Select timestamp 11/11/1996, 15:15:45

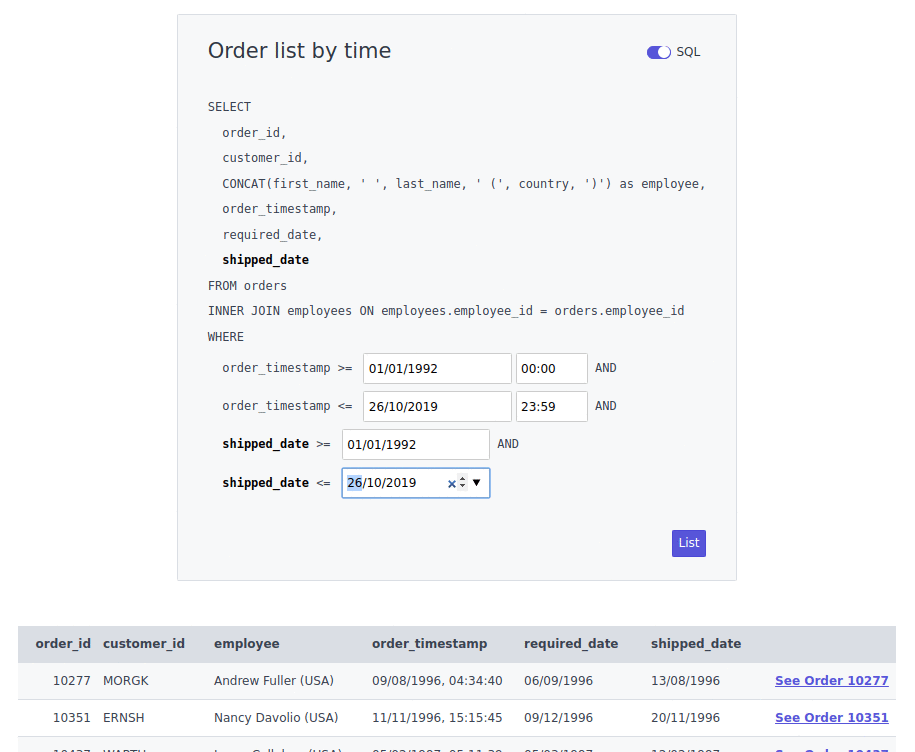[437, 718]
